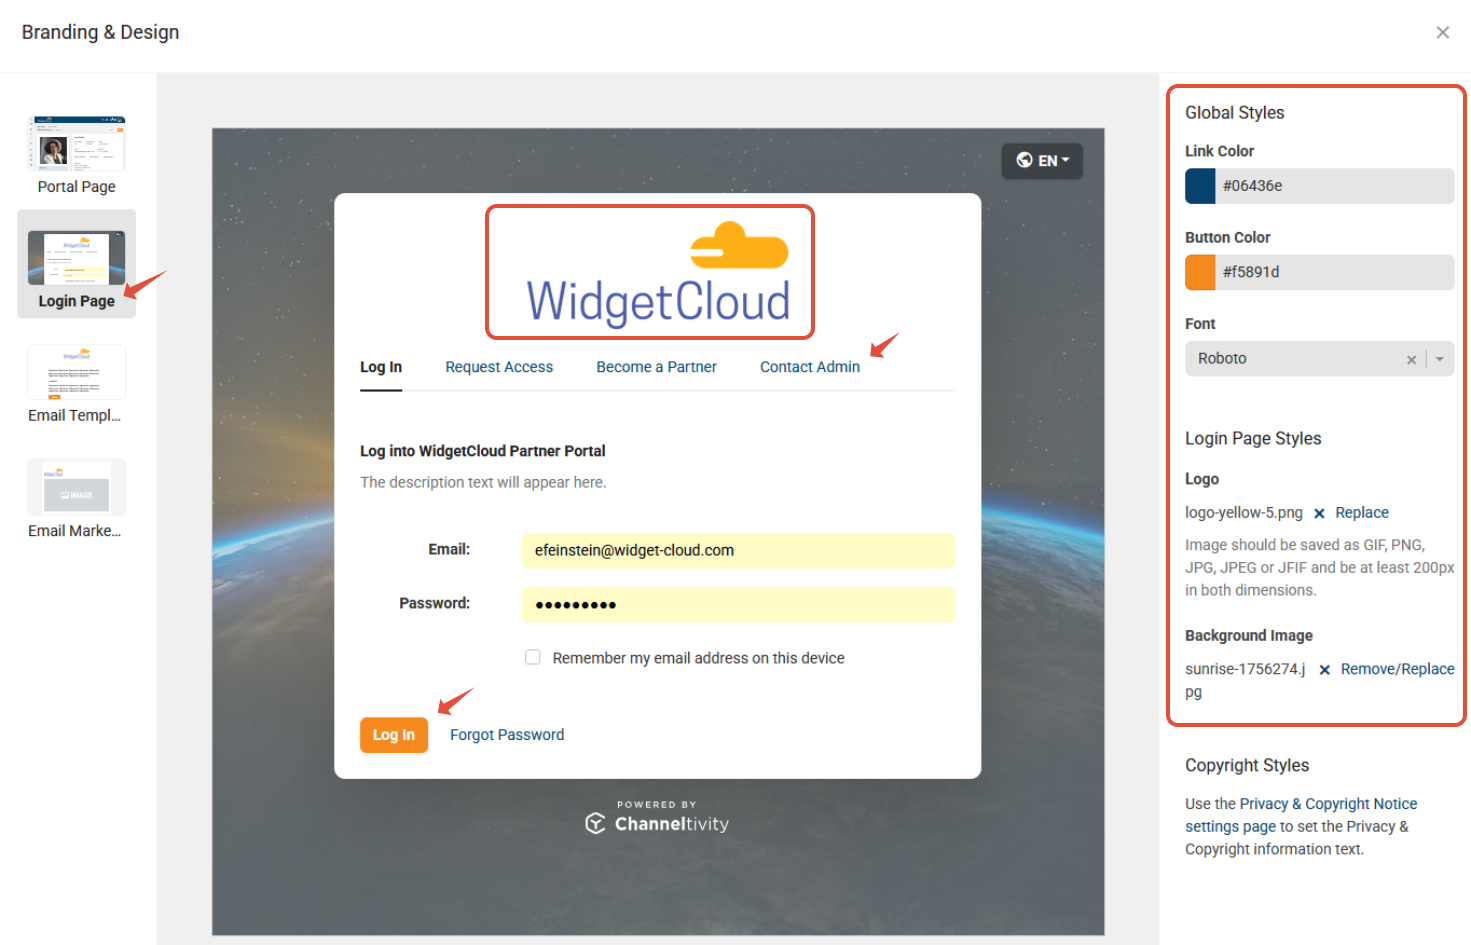Switch to the Become a Partner tab

point(656,367)
